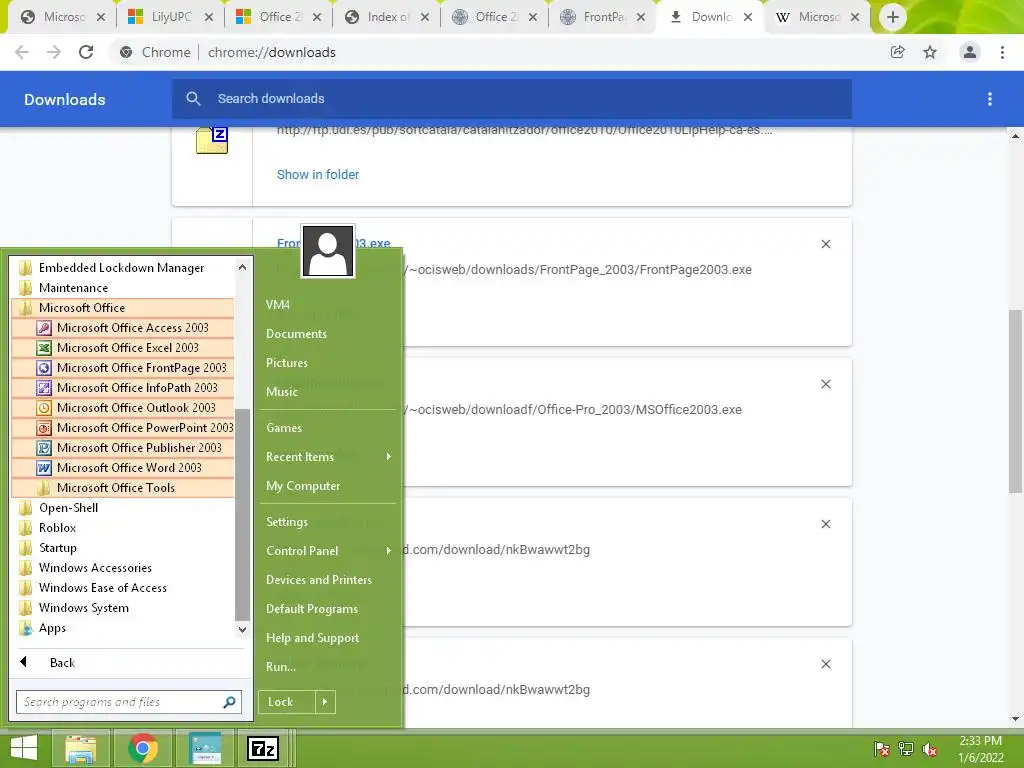Launch Microsoft Office PowerPoint 2003
The height and width of the screenshot is (768, 1024).
[123, 428]
